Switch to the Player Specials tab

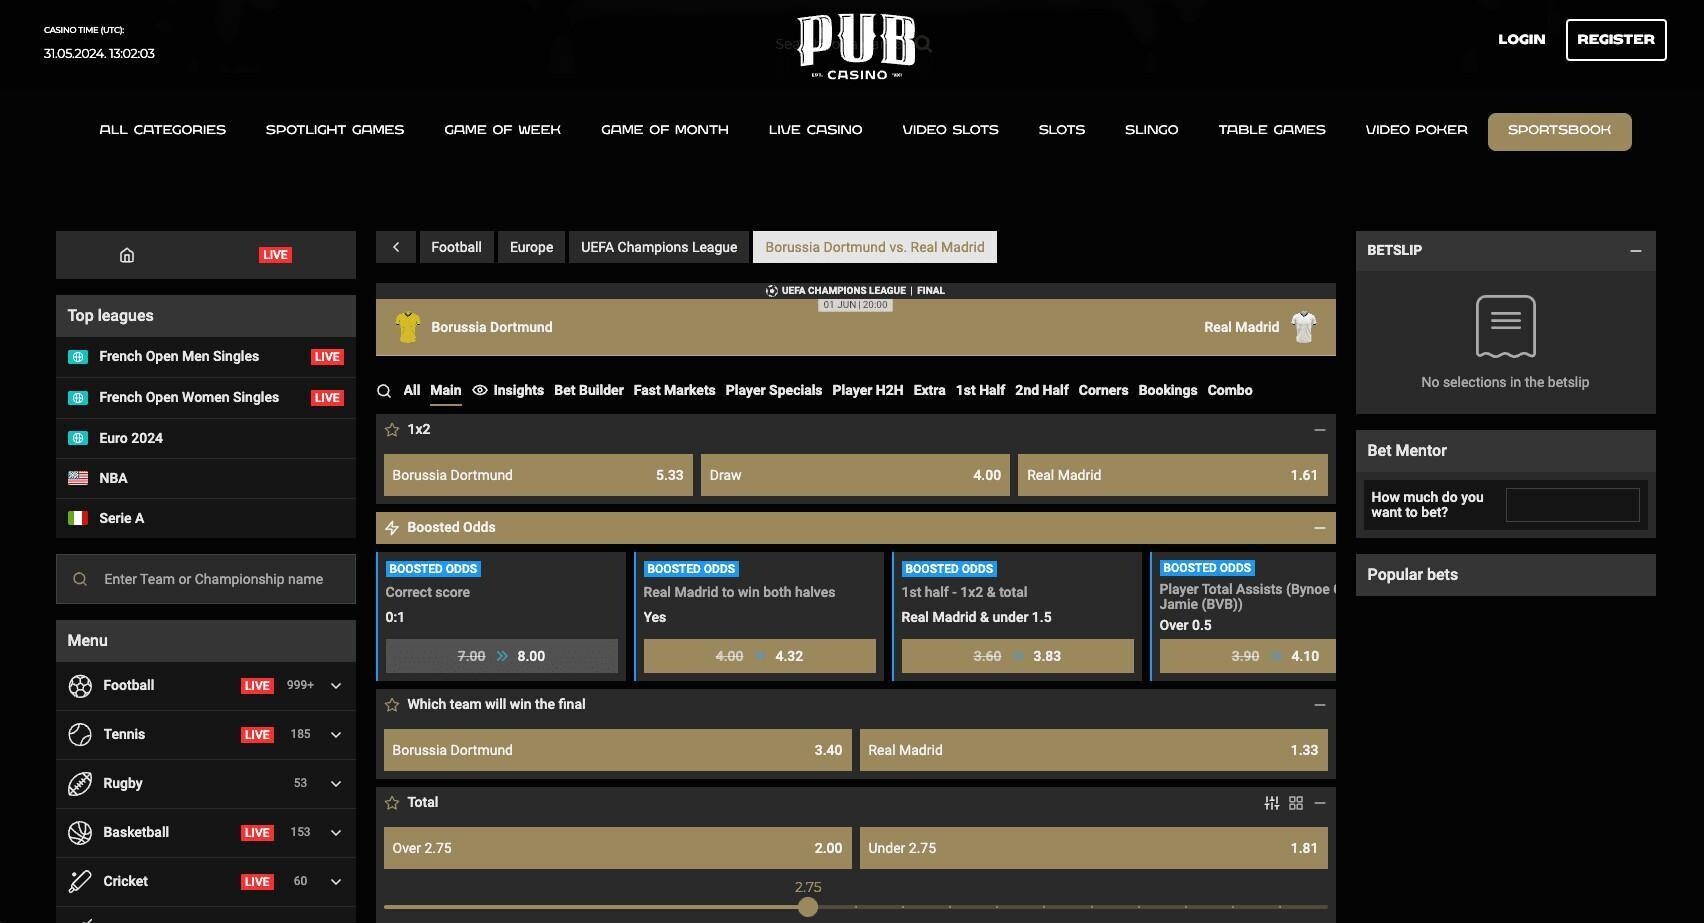[x=774, y=391]
